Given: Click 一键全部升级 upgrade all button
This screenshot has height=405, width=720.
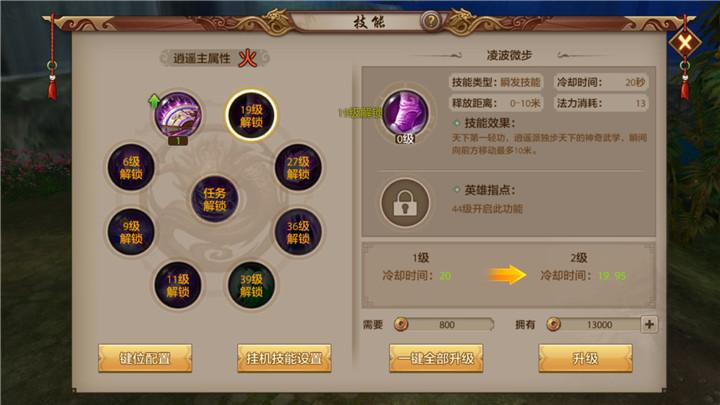Looking at the screenshot, I should (436, 358).
